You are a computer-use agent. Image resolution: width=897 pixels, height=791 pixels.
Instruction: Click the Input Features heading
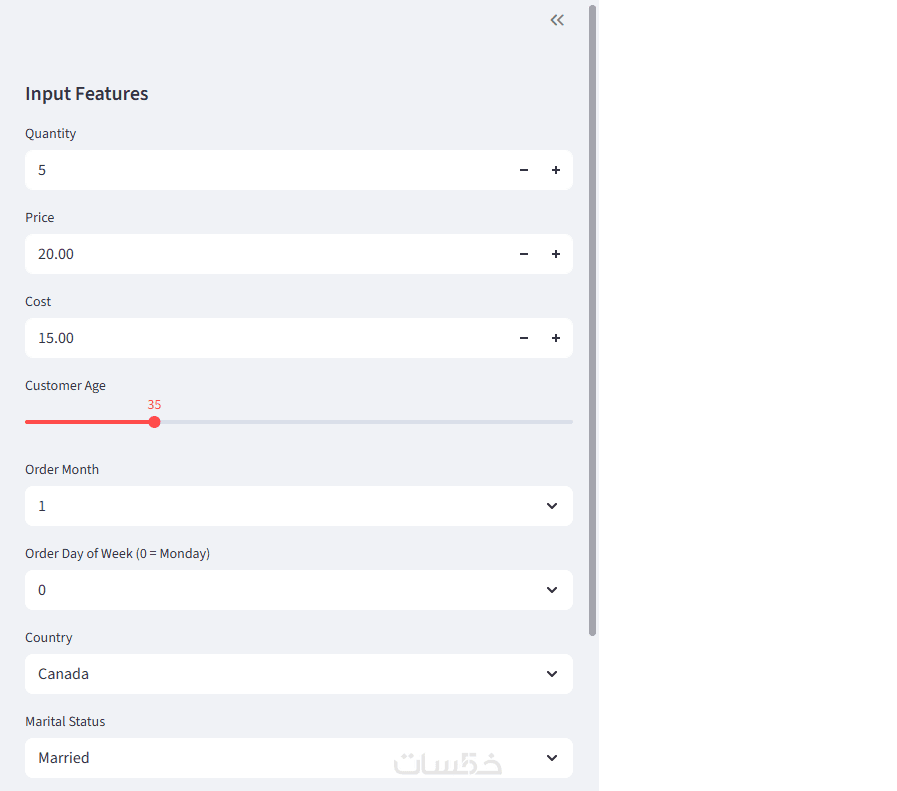tap(87, 94)
